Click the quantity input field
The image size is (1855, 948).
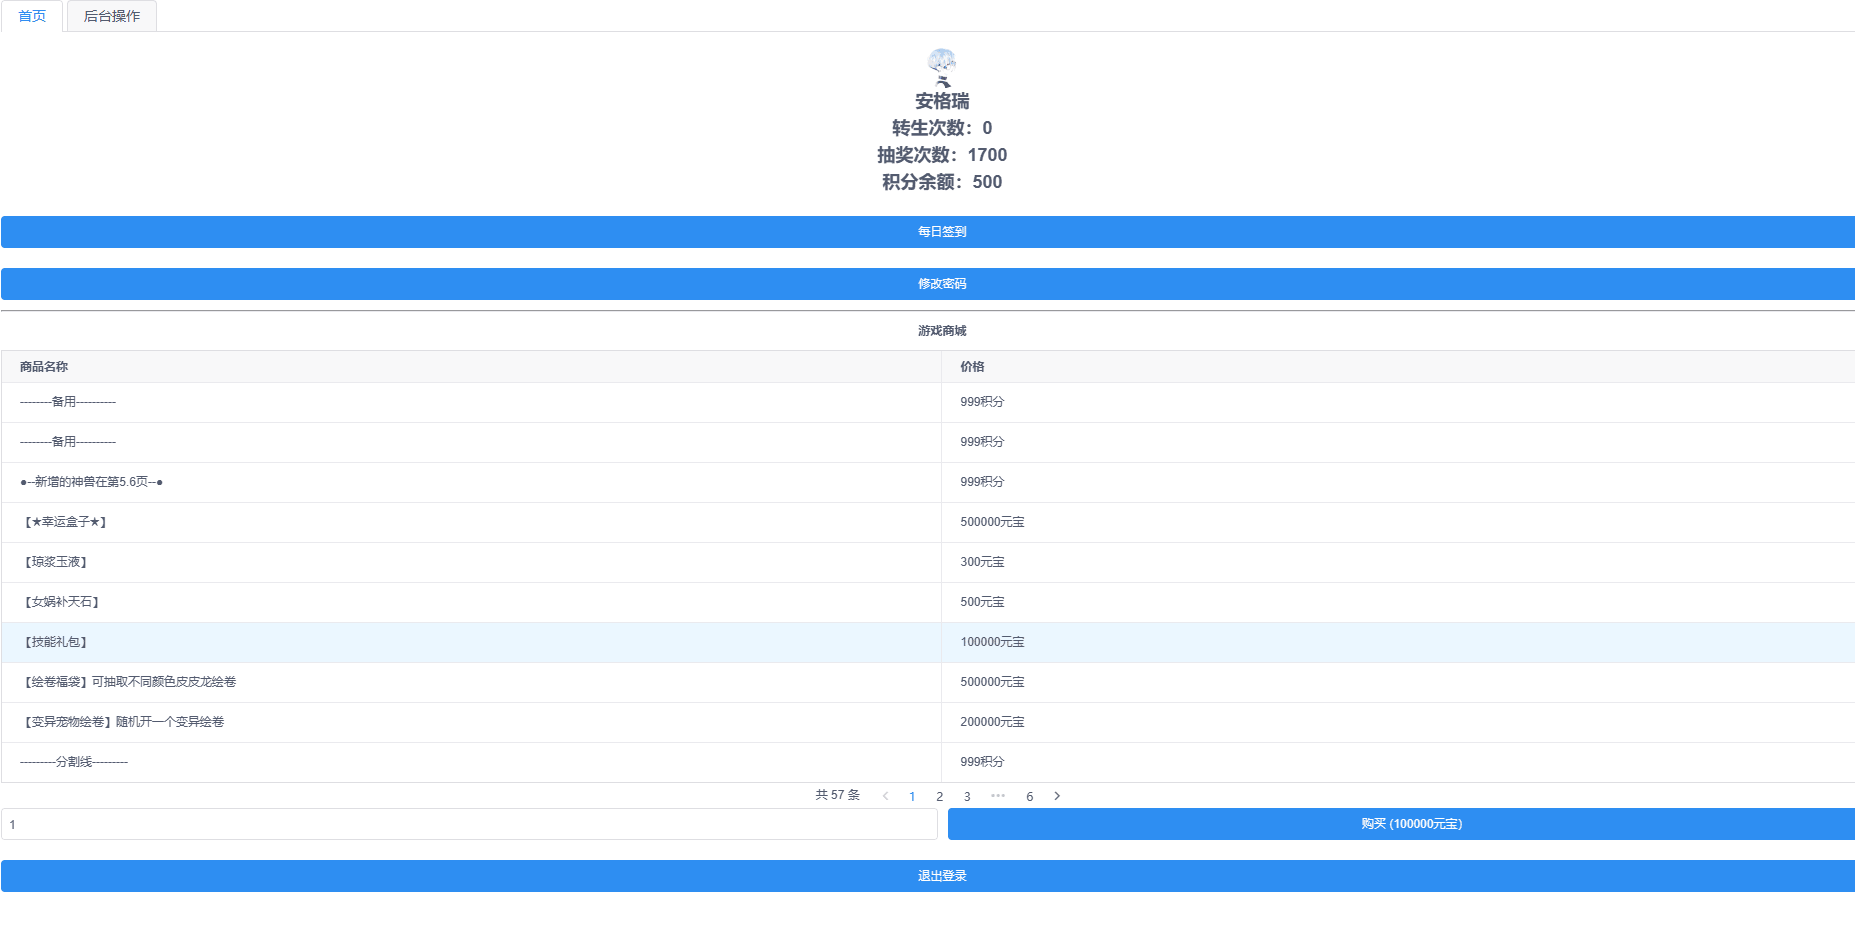(470, 823)
